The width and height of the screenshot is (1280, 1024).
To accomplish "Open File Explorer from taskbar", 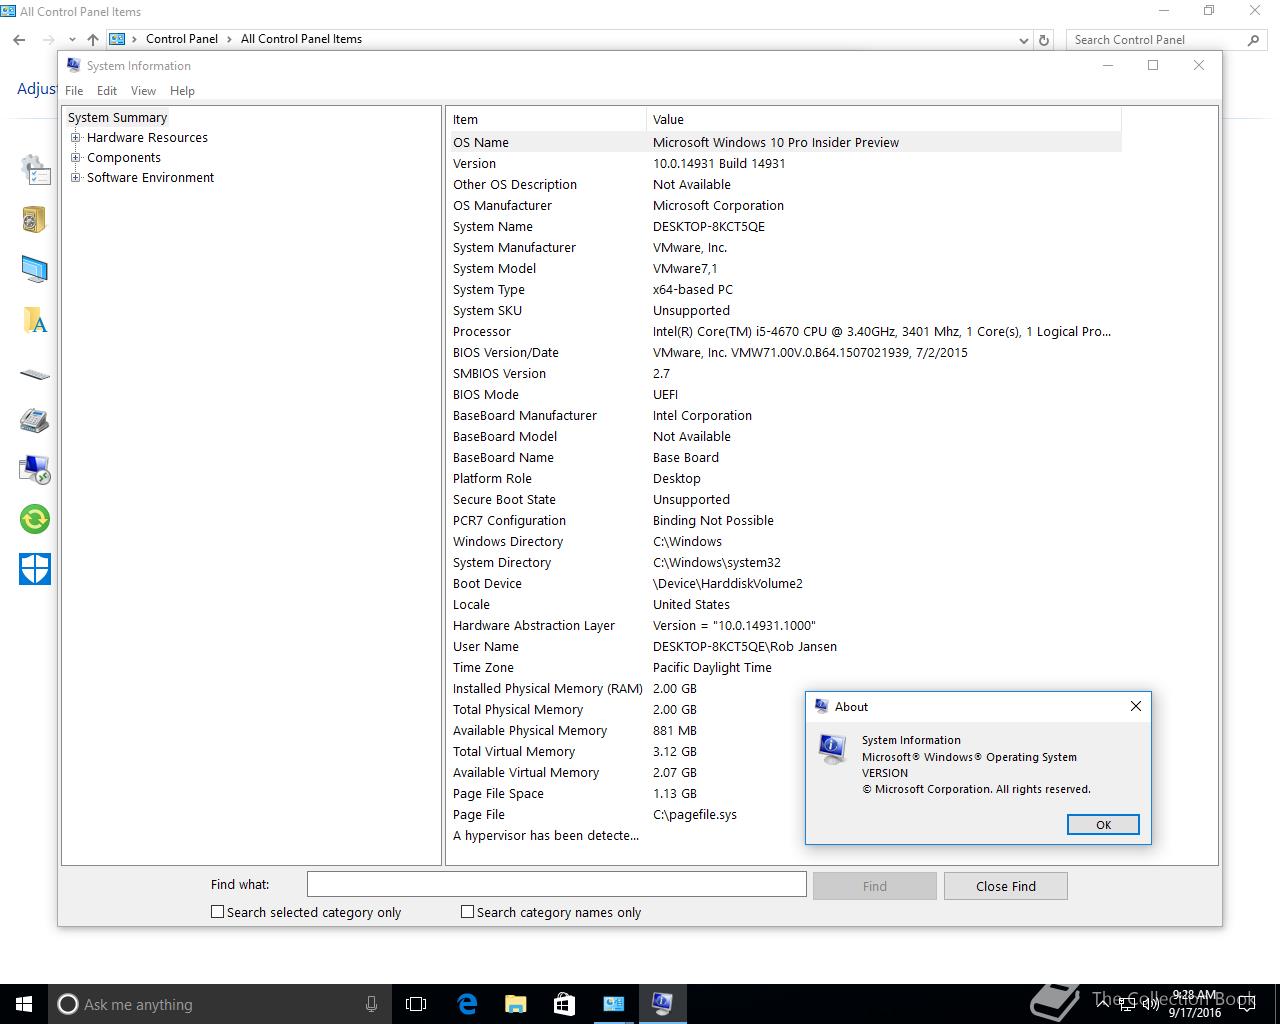I will tap(515, 1004).
